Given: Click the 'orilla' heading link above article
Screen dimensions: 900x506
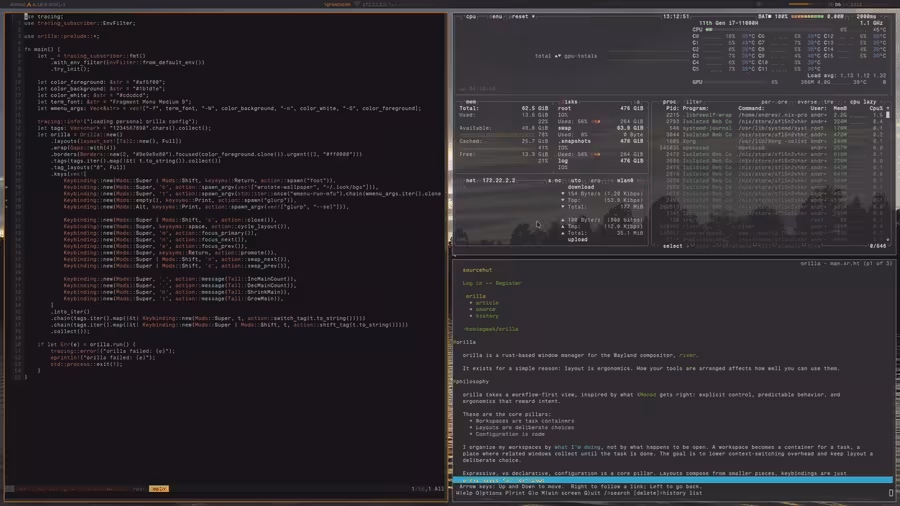Looking at the screenshot, I should [x=476, y=296].
